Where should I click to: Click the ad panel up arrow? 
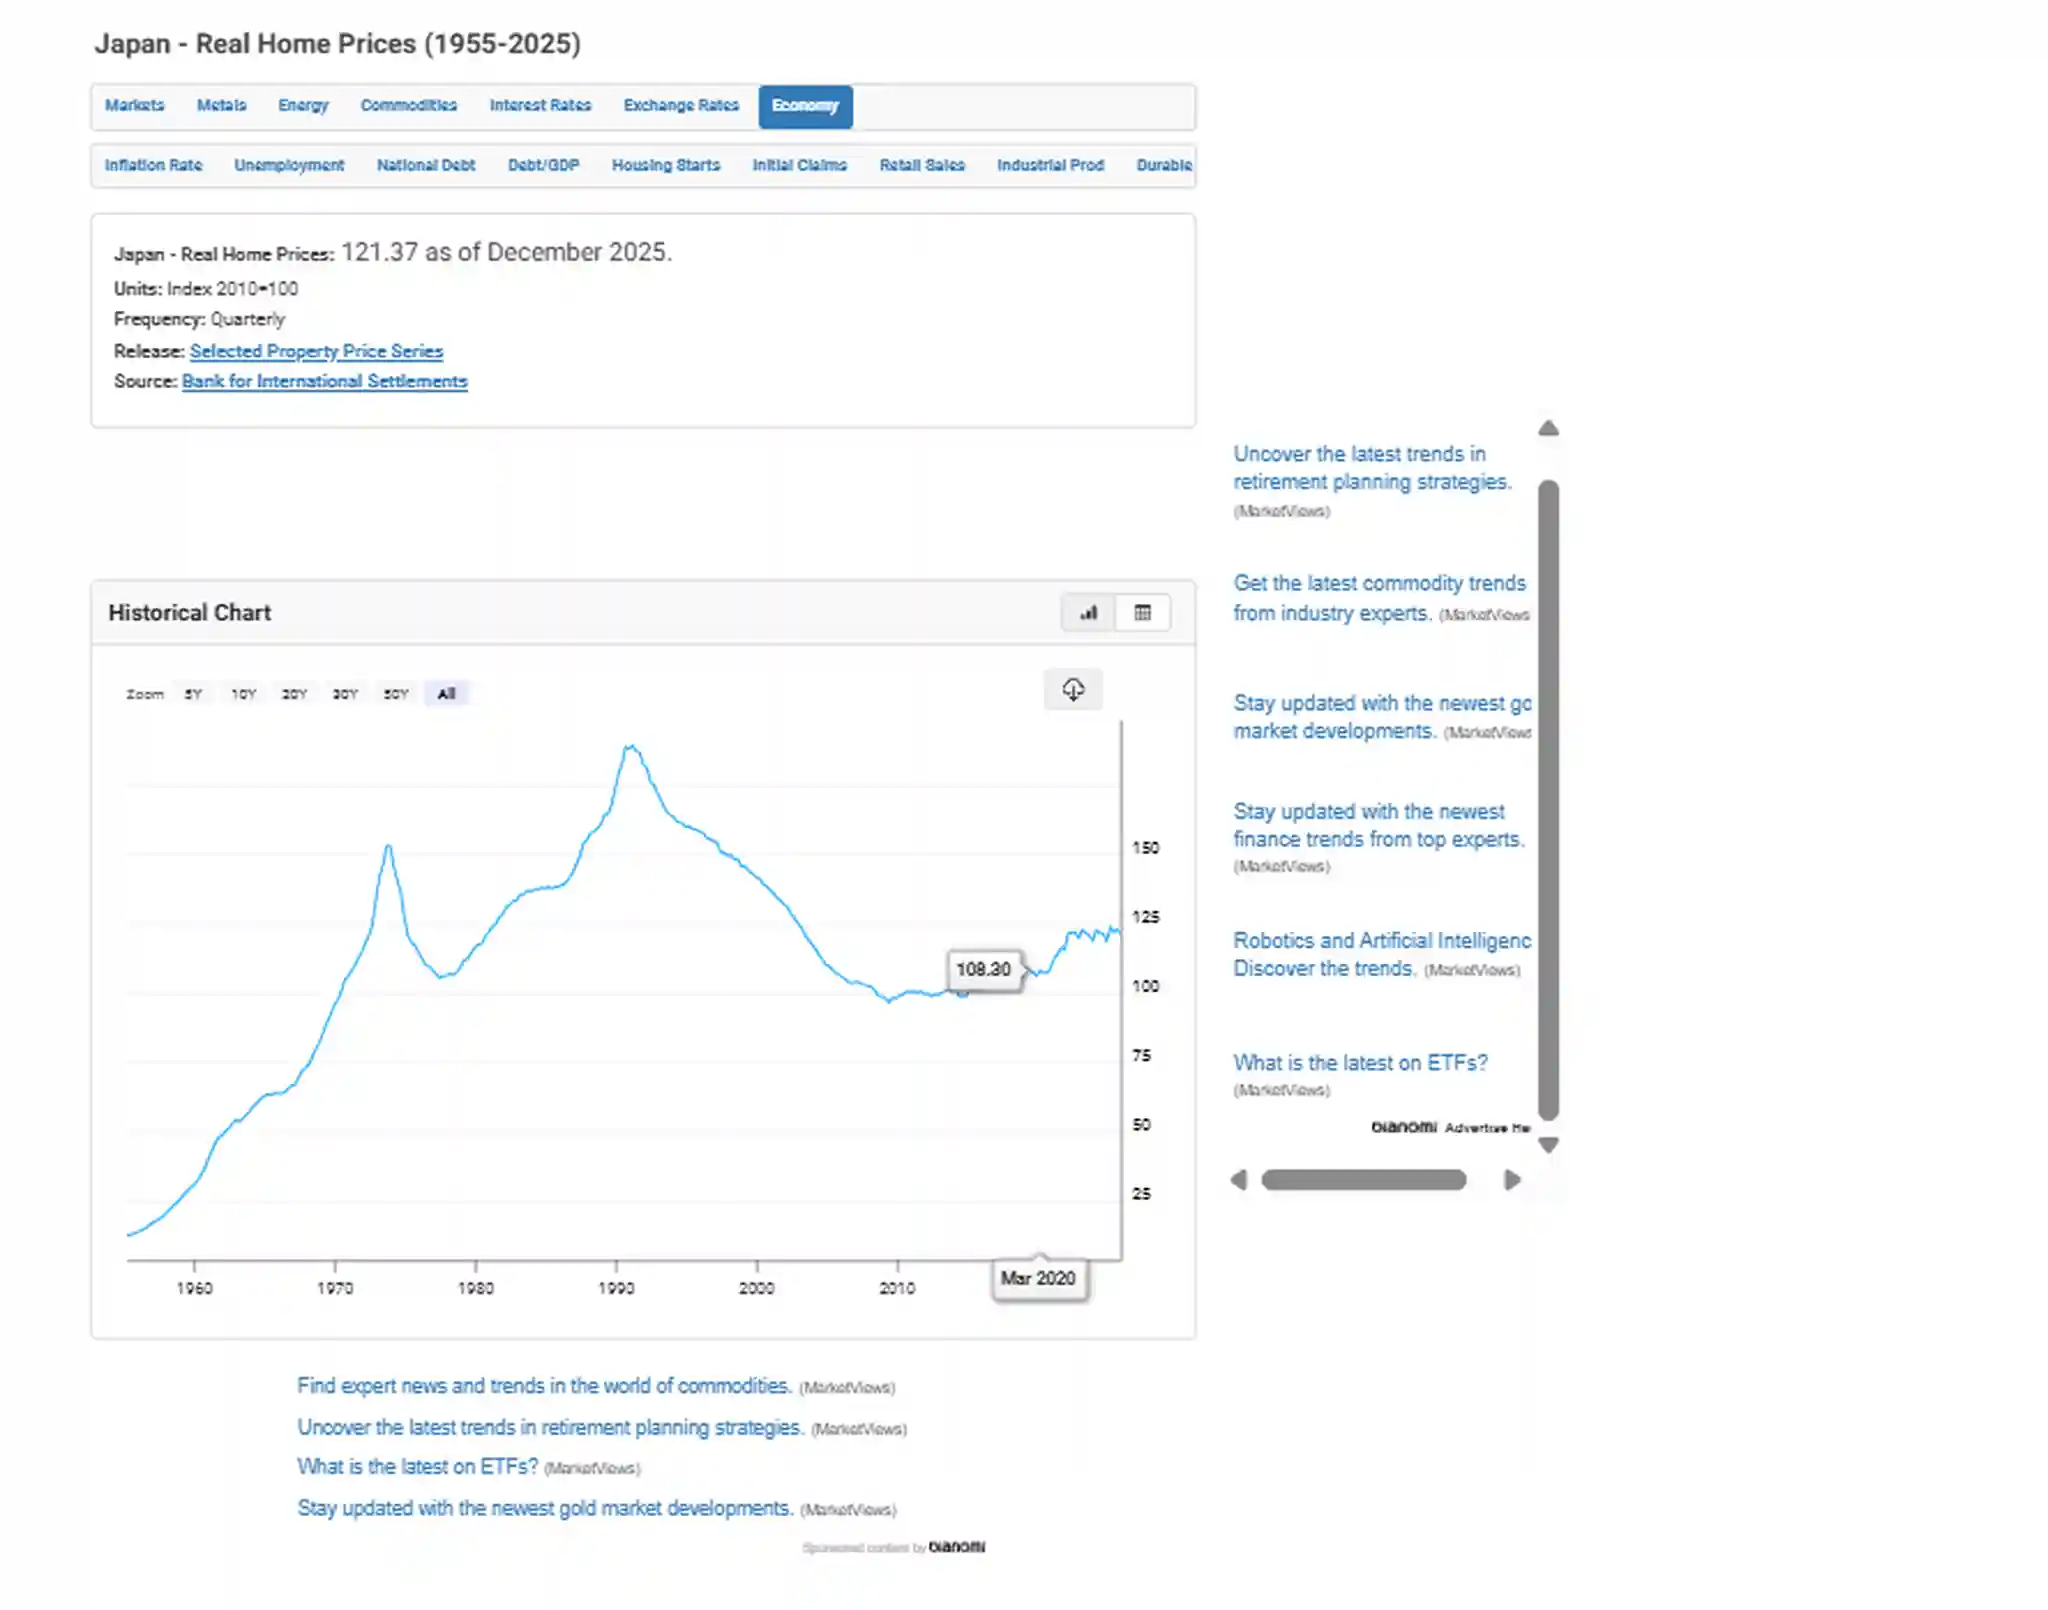point(1548,428)
